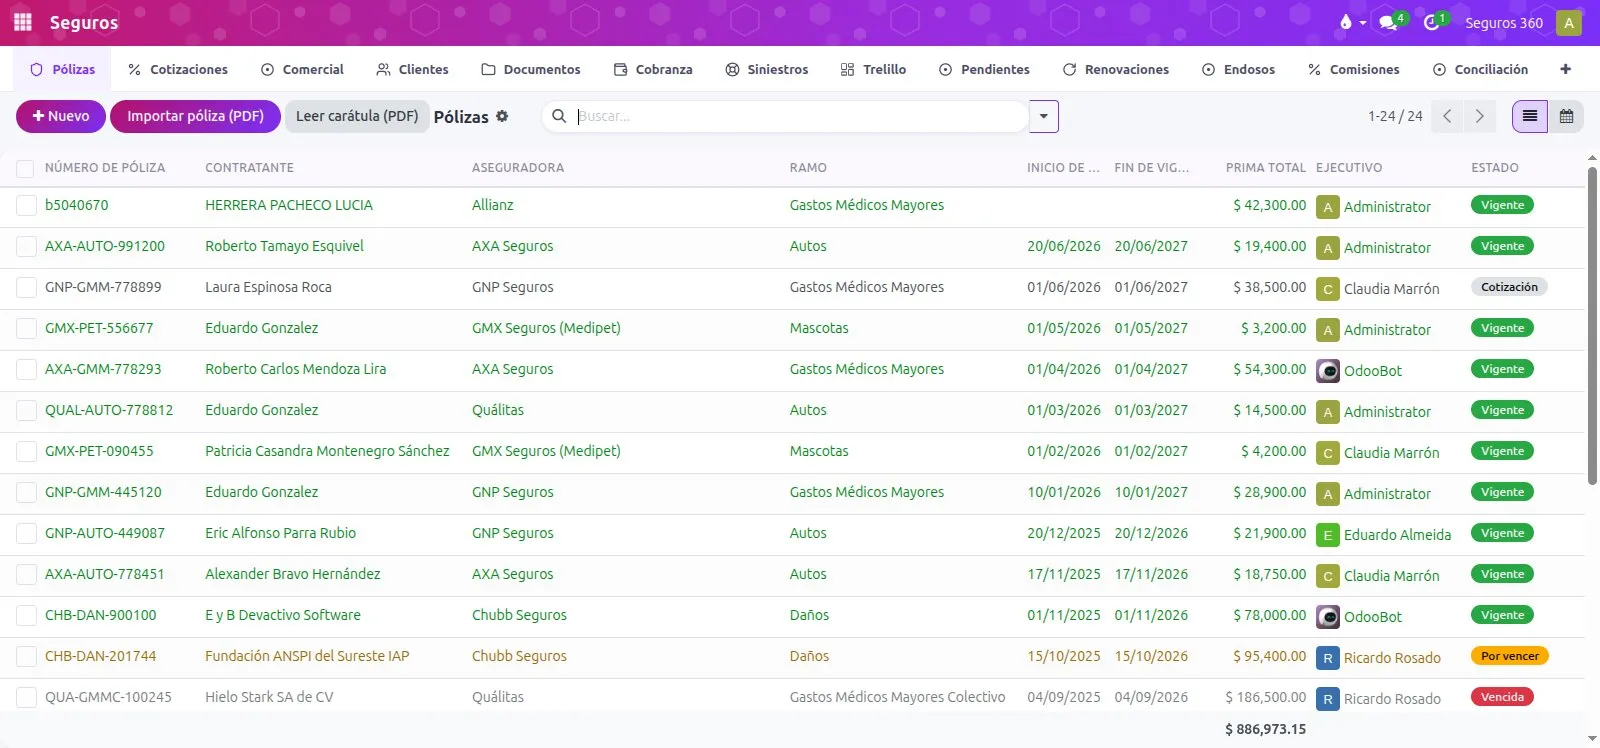Open the activities clock icon with badge 1
The image size is (1600, 748).
click(1431, 22)
